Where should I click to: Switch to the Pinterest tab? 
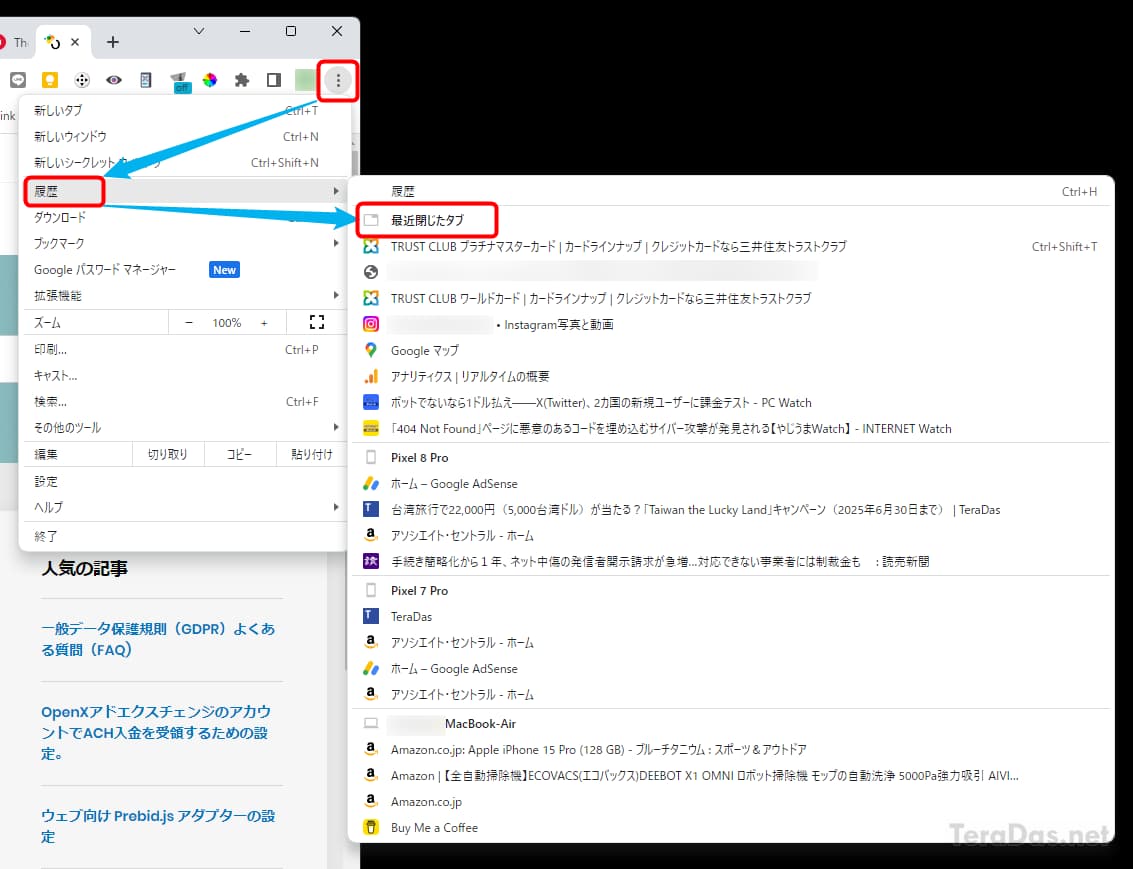point(14,43)
